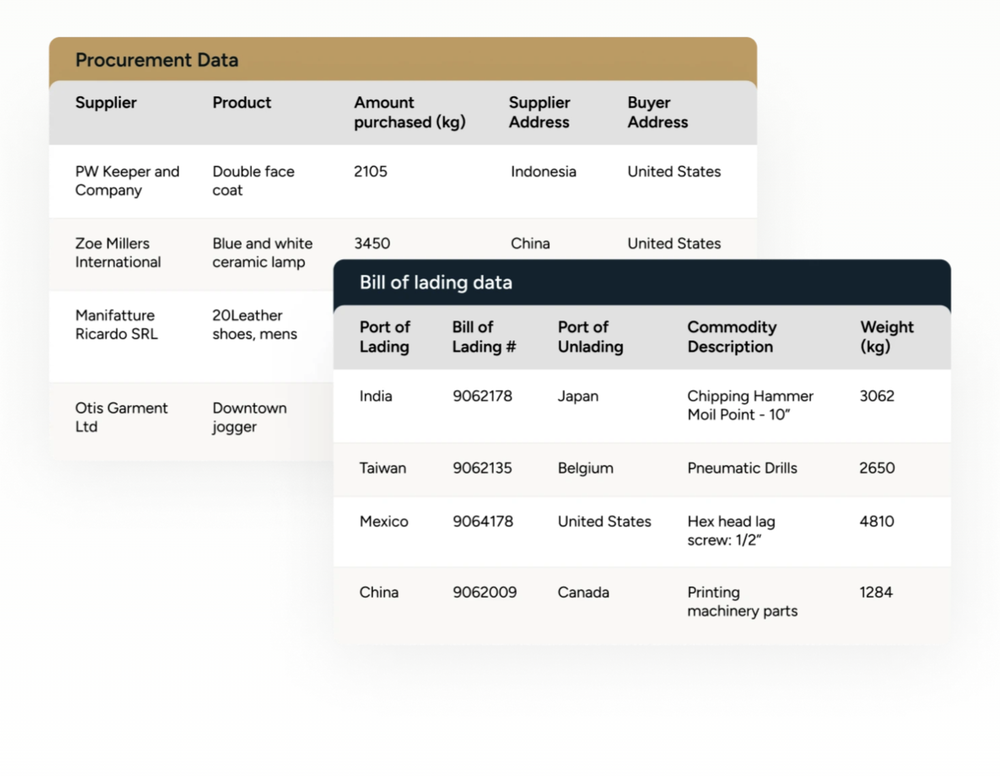
Task: Select Pneumatic Drills description
Action: [742, 468]
